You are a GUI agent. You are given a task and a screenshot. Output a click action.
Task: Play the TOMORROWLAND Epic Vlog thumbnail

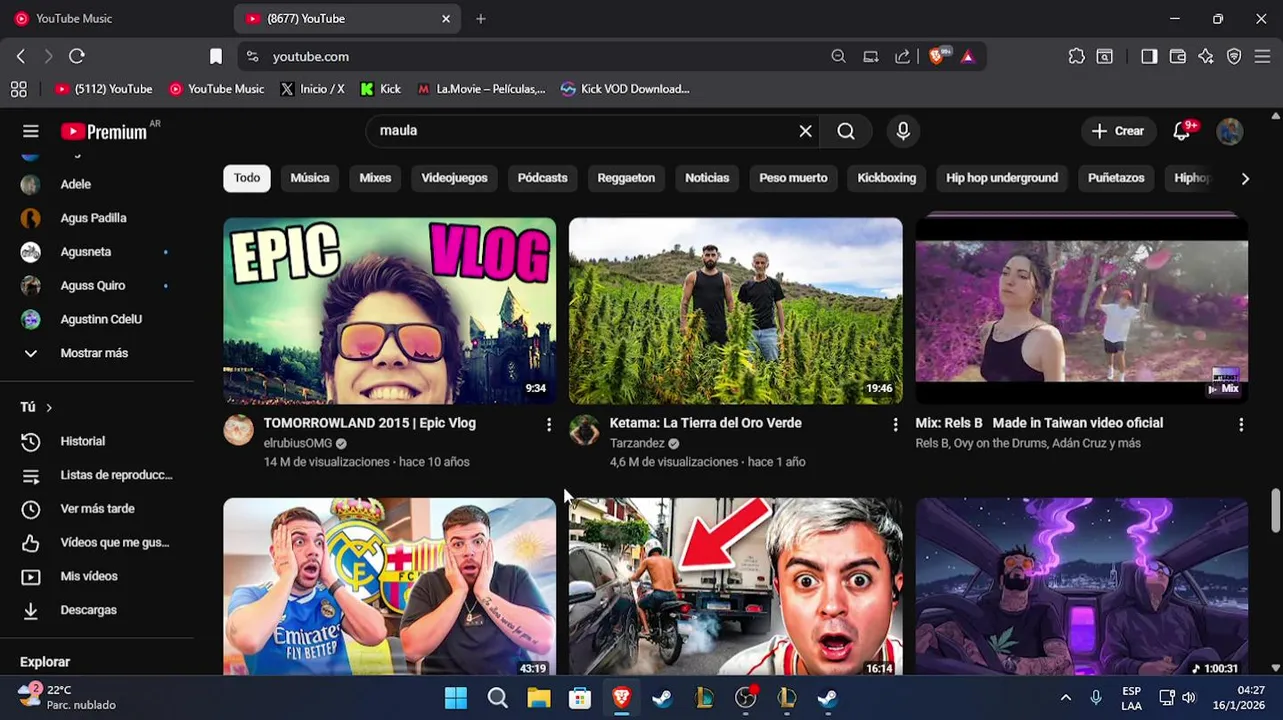coord(389,311)
